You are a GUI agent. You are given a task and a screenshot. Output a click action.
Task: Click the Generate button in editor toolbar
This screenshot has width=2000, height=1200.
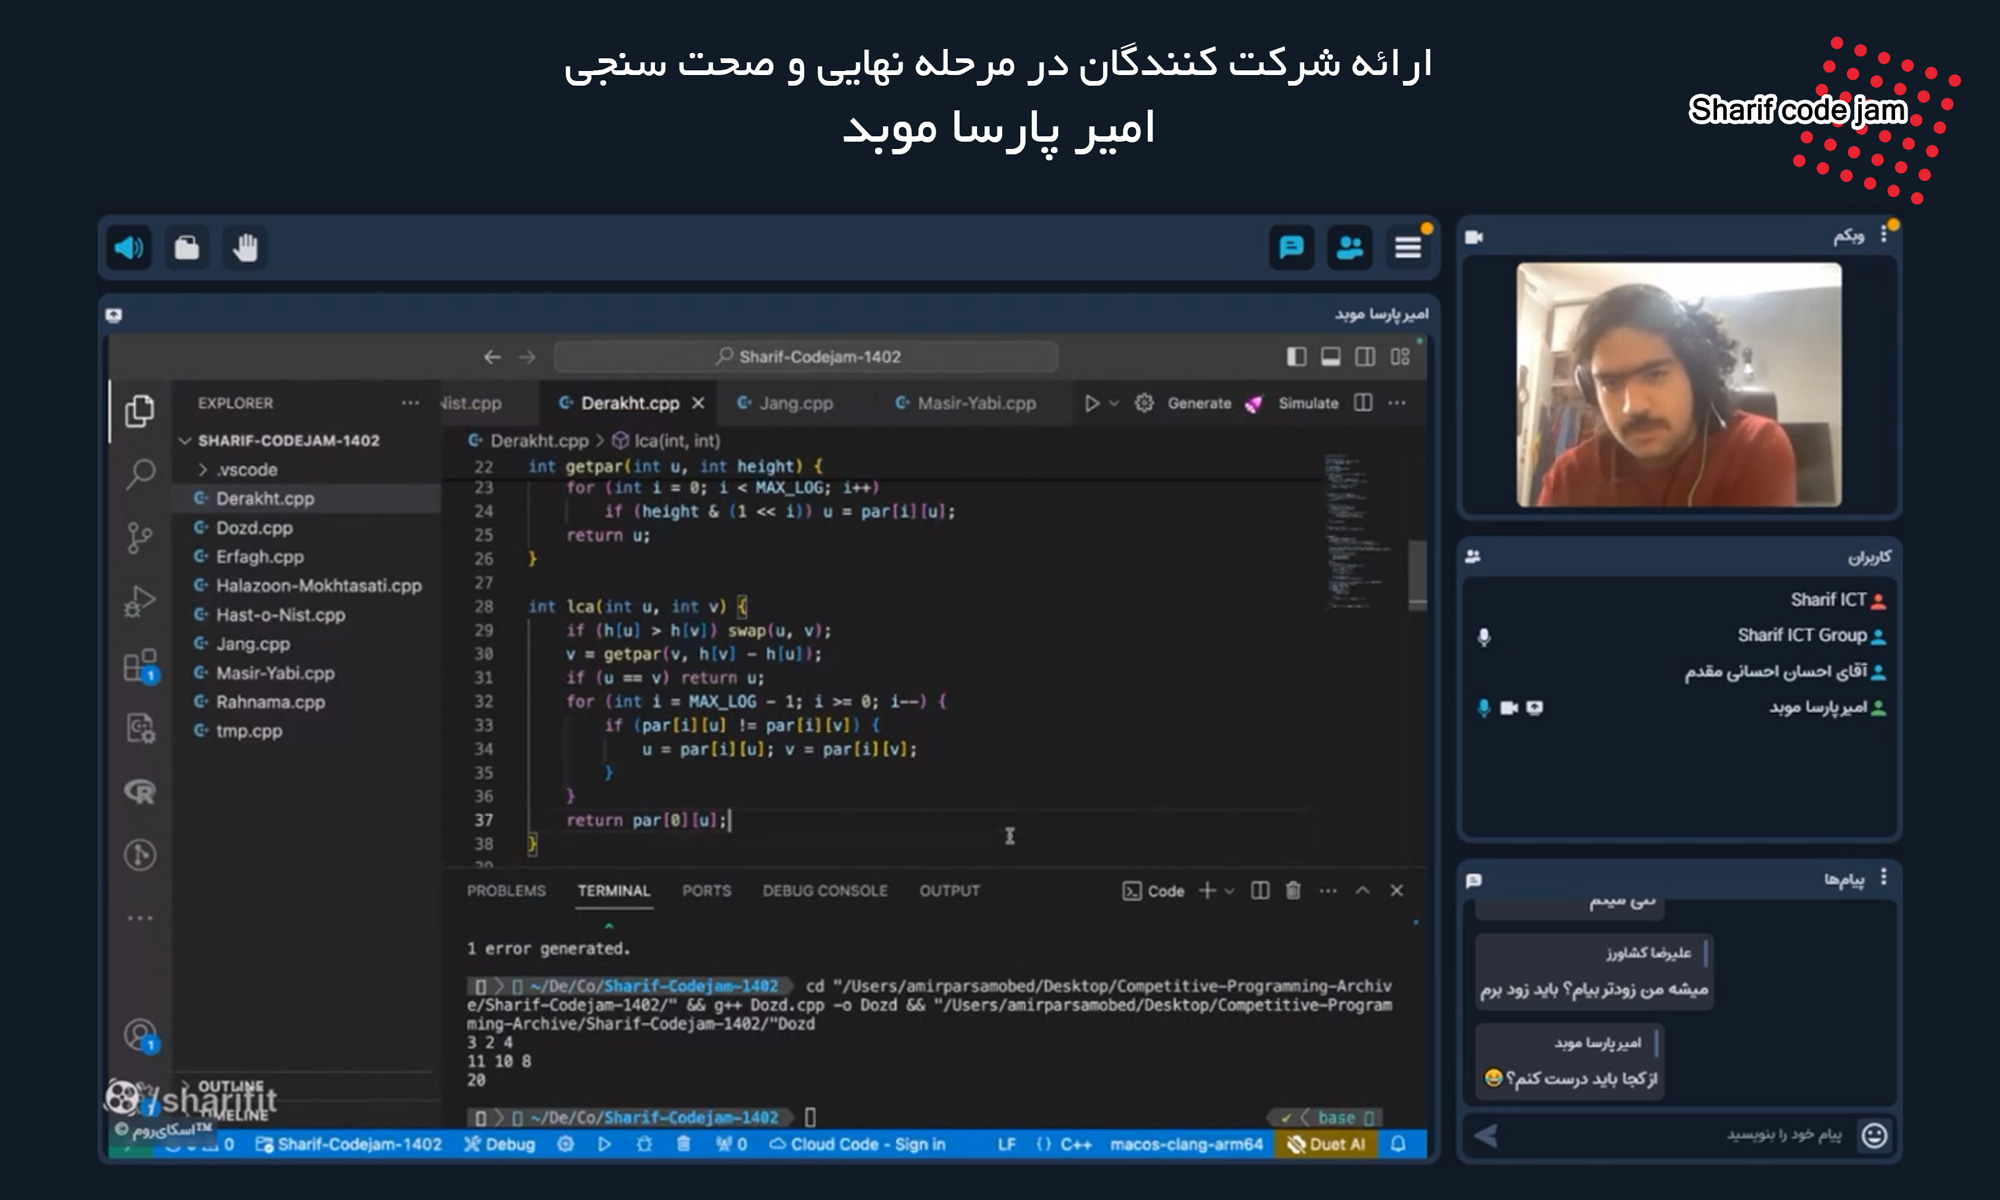[1199, 403]
